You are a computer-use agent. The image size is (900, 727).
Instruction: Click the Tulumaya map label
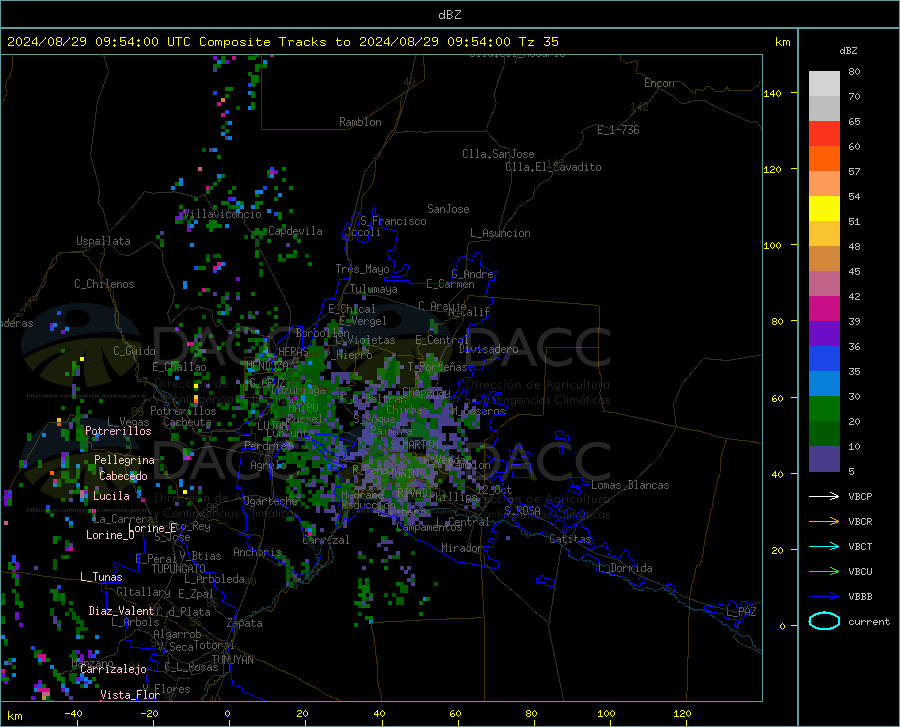point(374,289)
